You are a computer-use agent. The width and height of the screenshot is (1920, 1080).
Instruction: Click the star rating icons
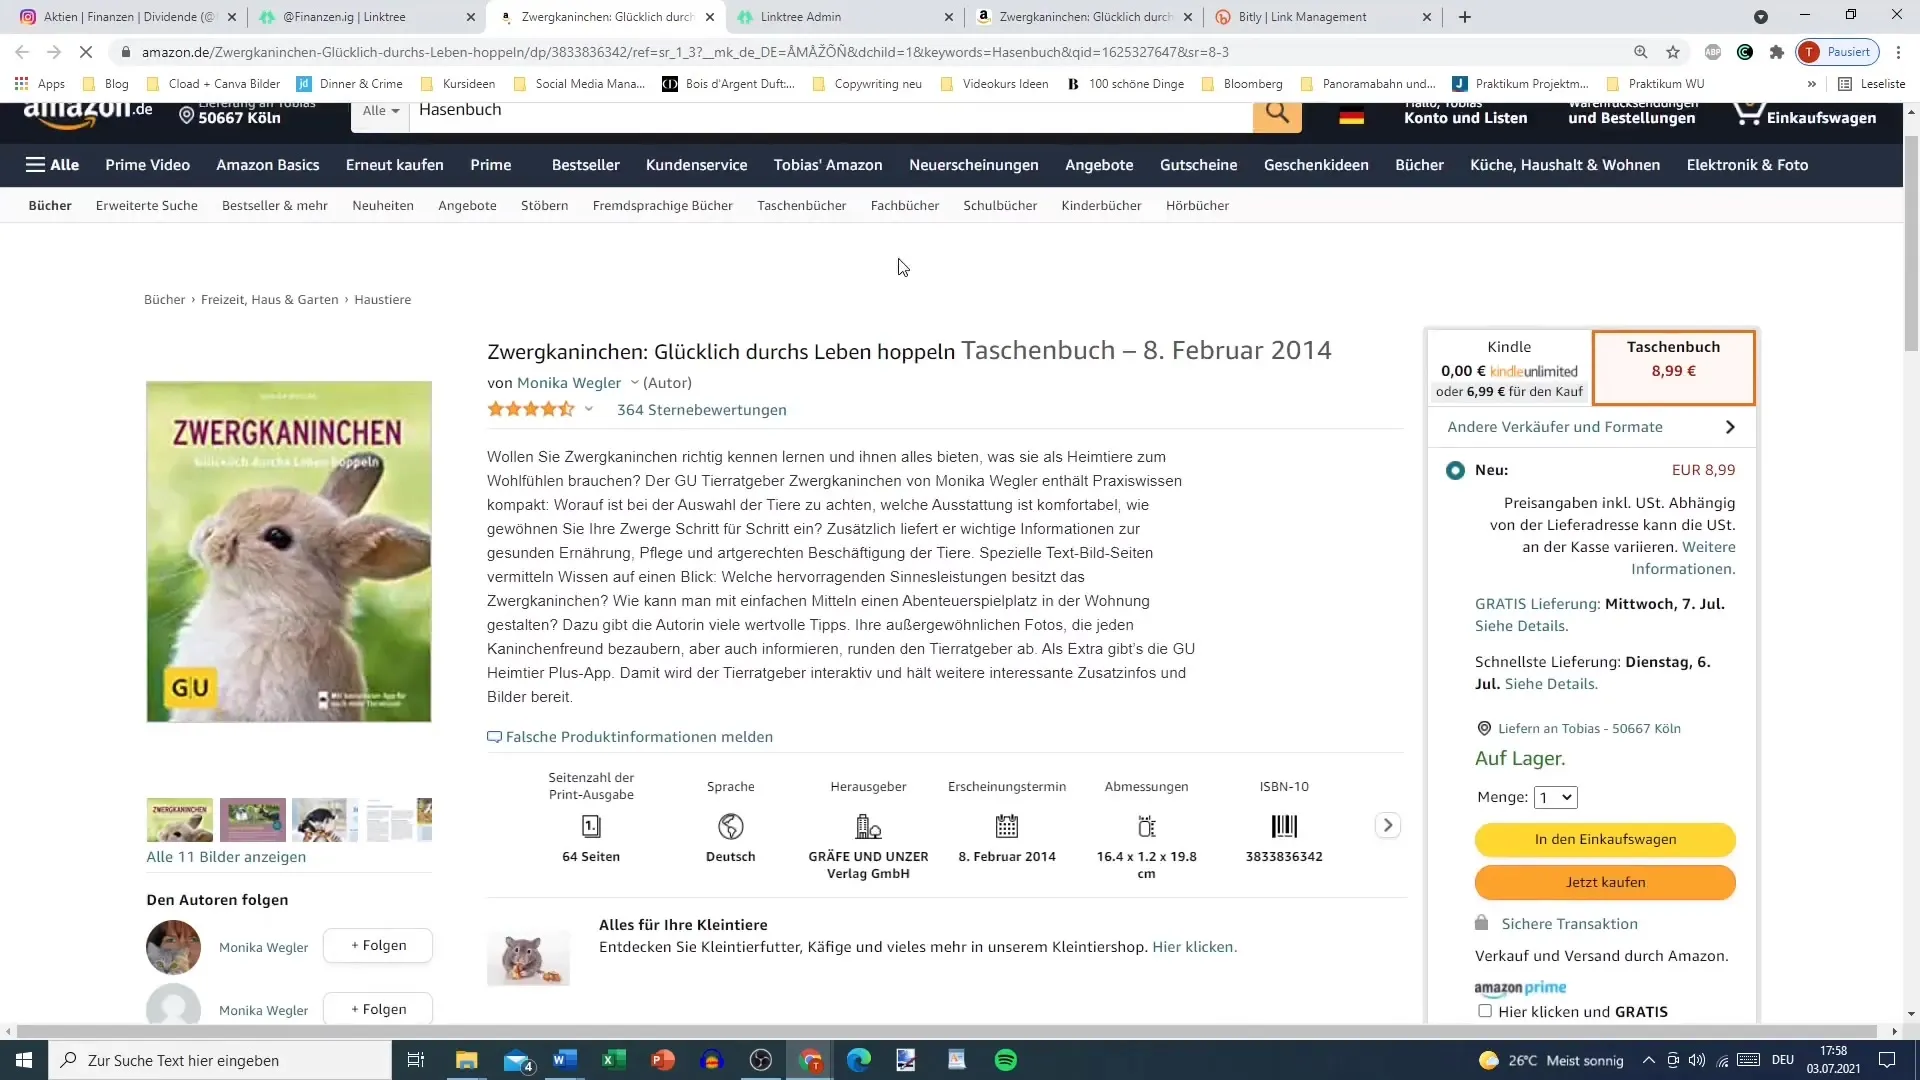pyautogui.click(x=531, y=409)
